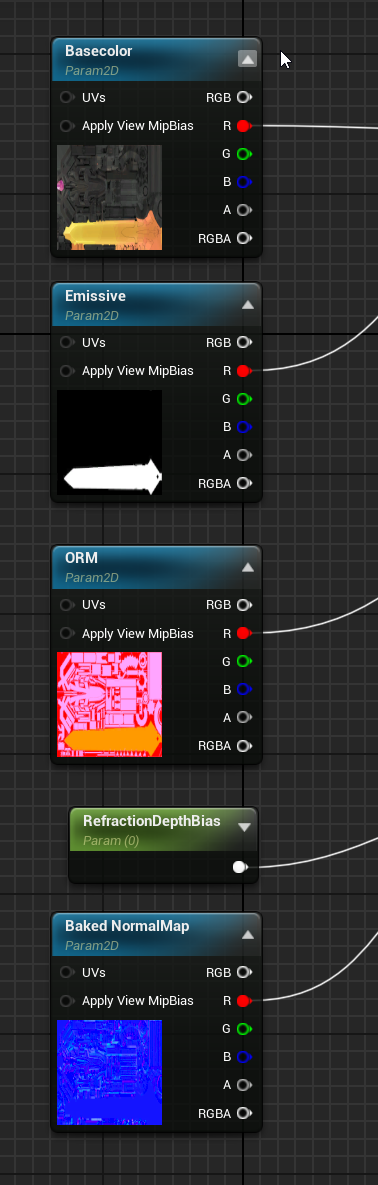
Task: Click the red R output pin on Basecolor
Action: (x=243, y=125)
